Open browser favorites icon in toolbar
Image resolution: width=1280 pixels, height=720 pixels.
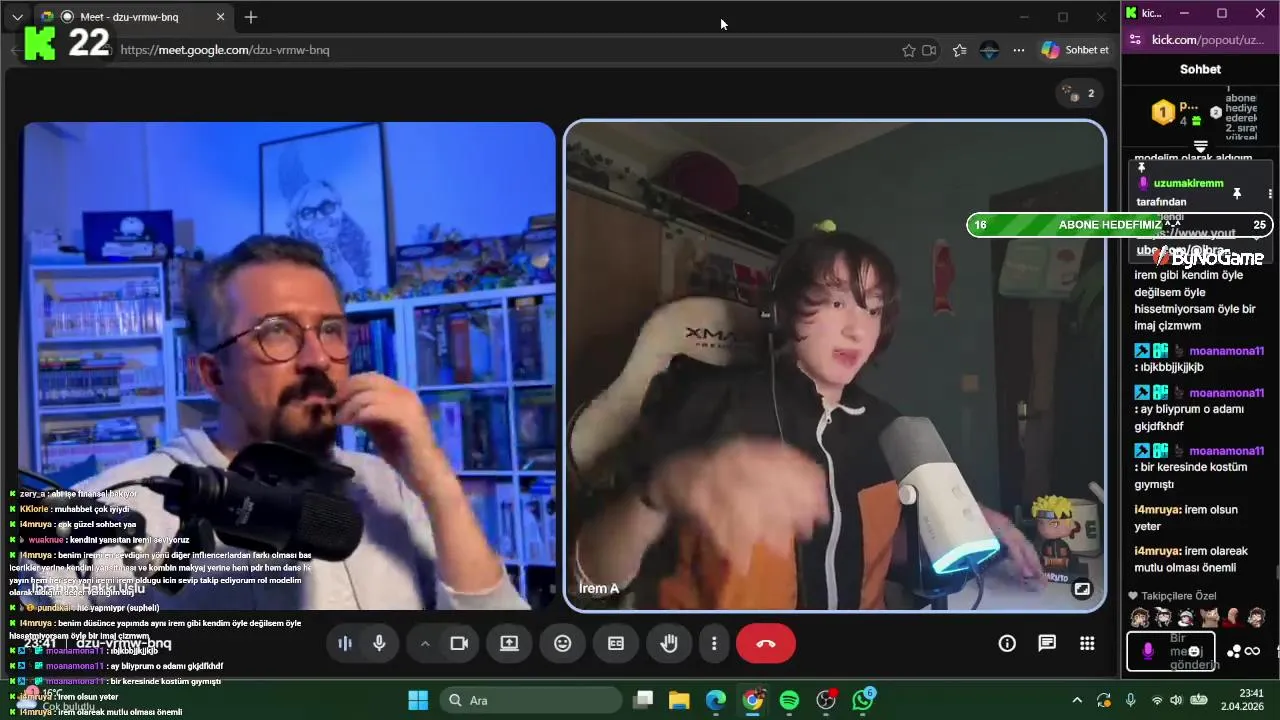click(x=960, y=50)
